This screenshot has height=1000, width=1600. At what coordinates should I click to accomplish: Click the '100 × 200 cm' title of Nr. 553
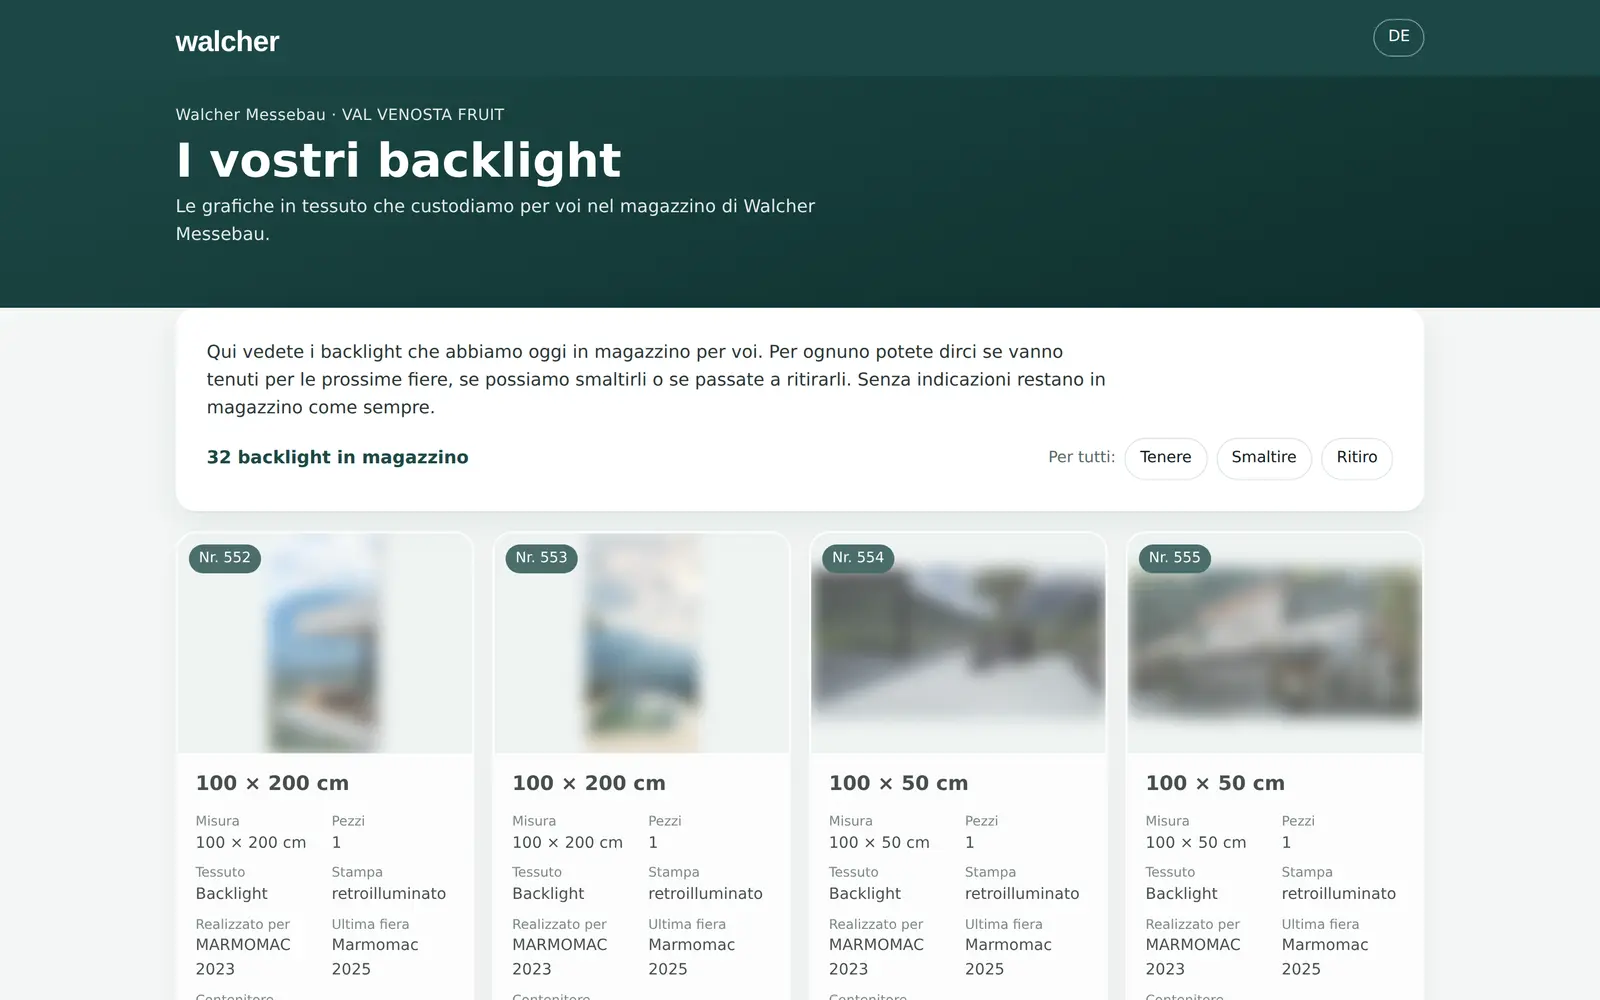pos(588,783)
